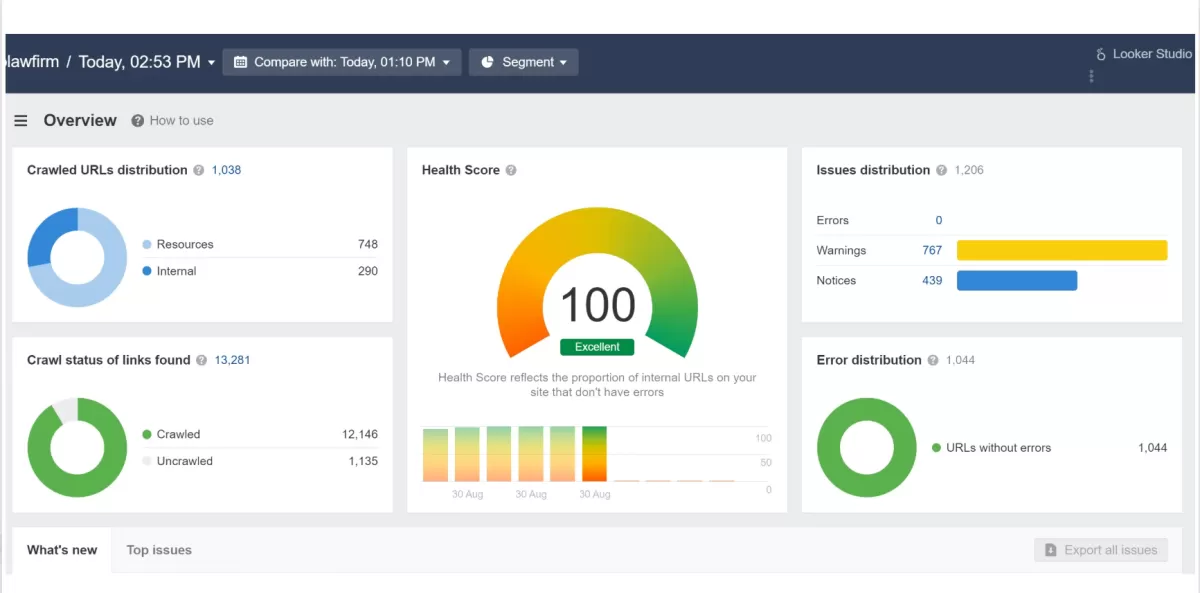Click the URLs without errors legend entry
1200x593 pixels.
pos(991,448)
